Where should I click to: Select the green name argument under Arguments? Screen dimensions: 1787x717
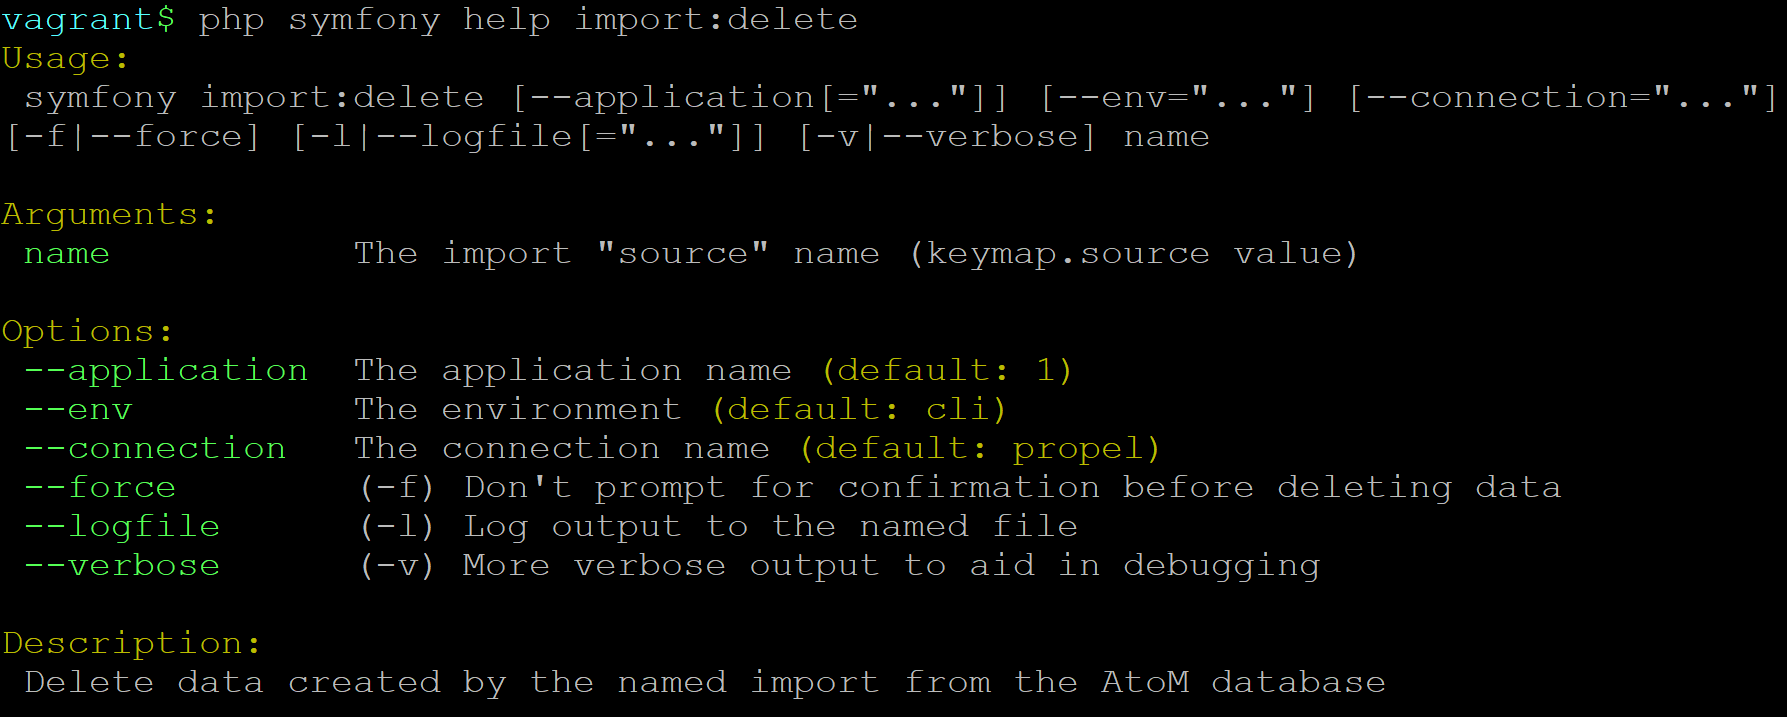click(66, 254)
